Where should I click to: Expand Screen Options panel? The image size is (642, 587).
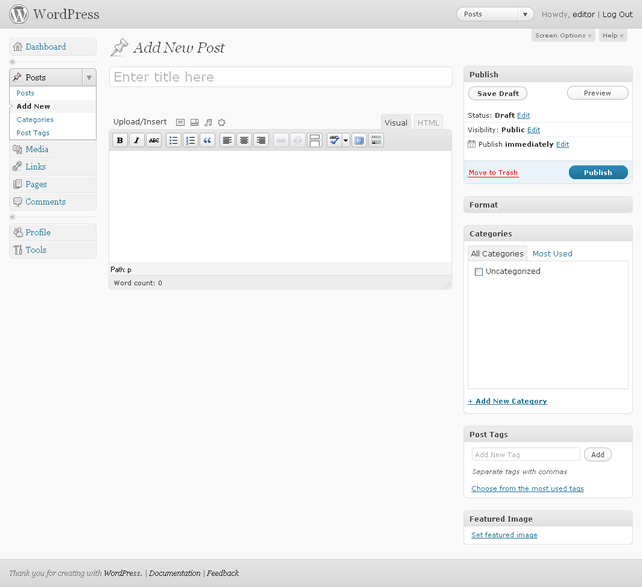(x=563, y=36)
